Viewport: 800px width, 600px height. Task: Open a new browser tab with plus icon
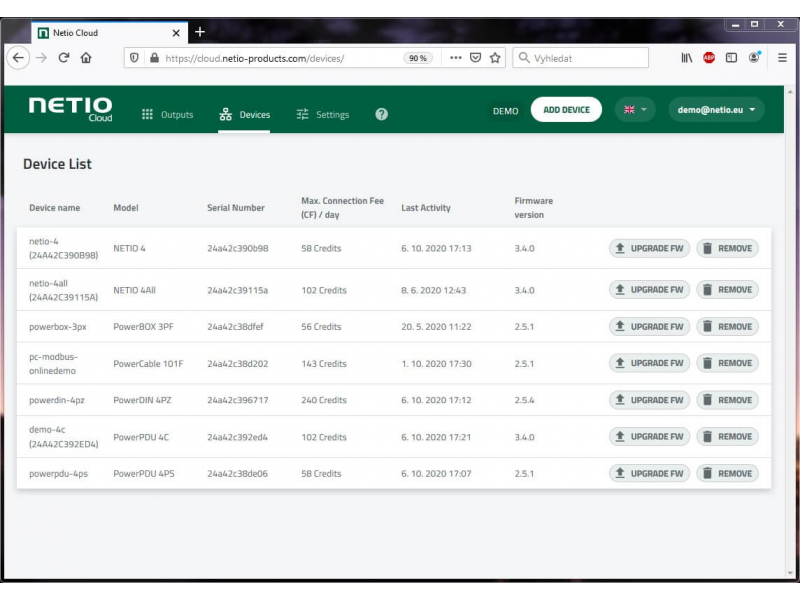pos(200,32)
